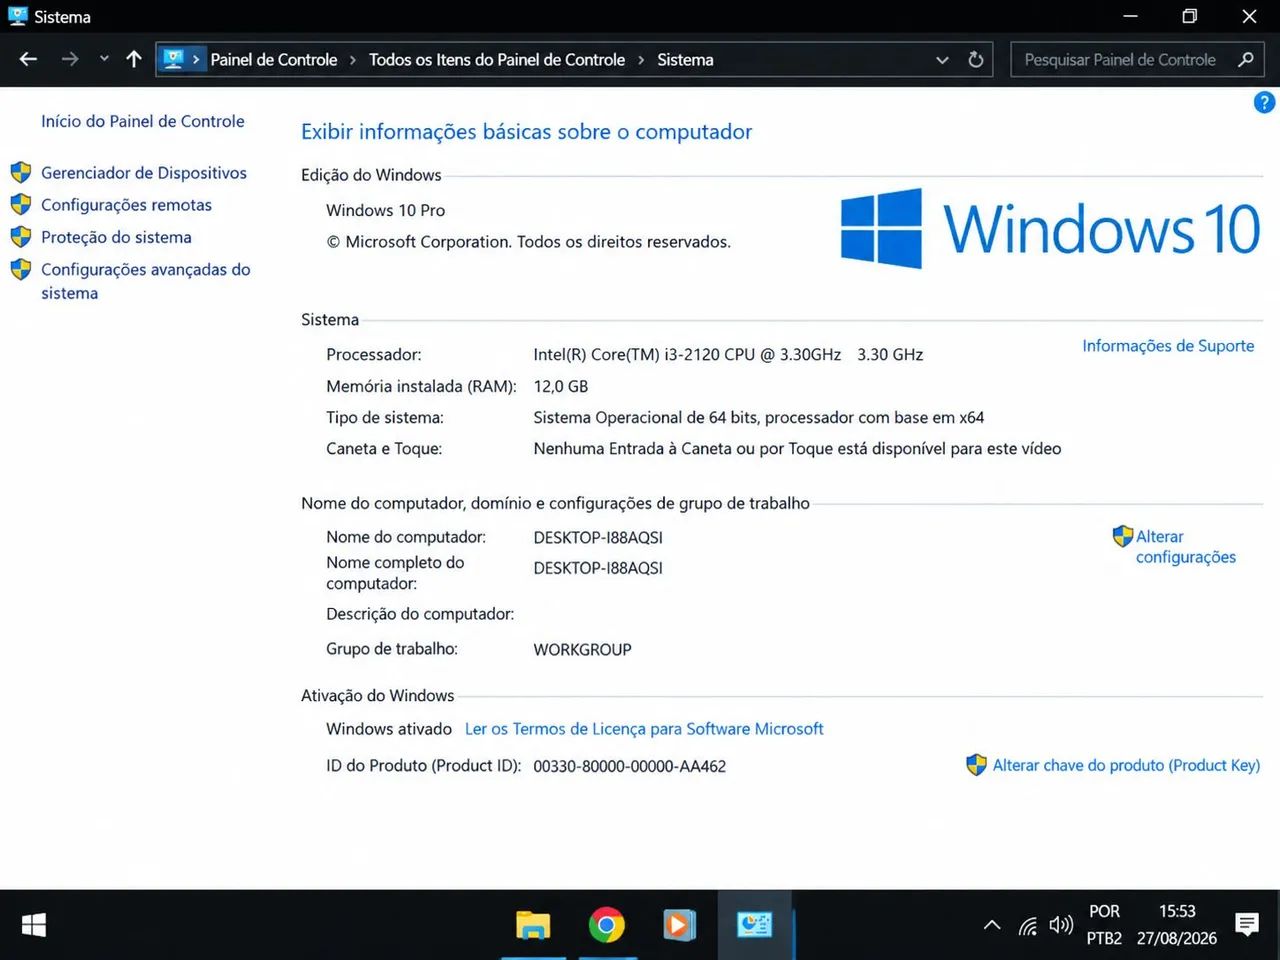
Task: Close the Sistema window
Action: click(1249, 16)
